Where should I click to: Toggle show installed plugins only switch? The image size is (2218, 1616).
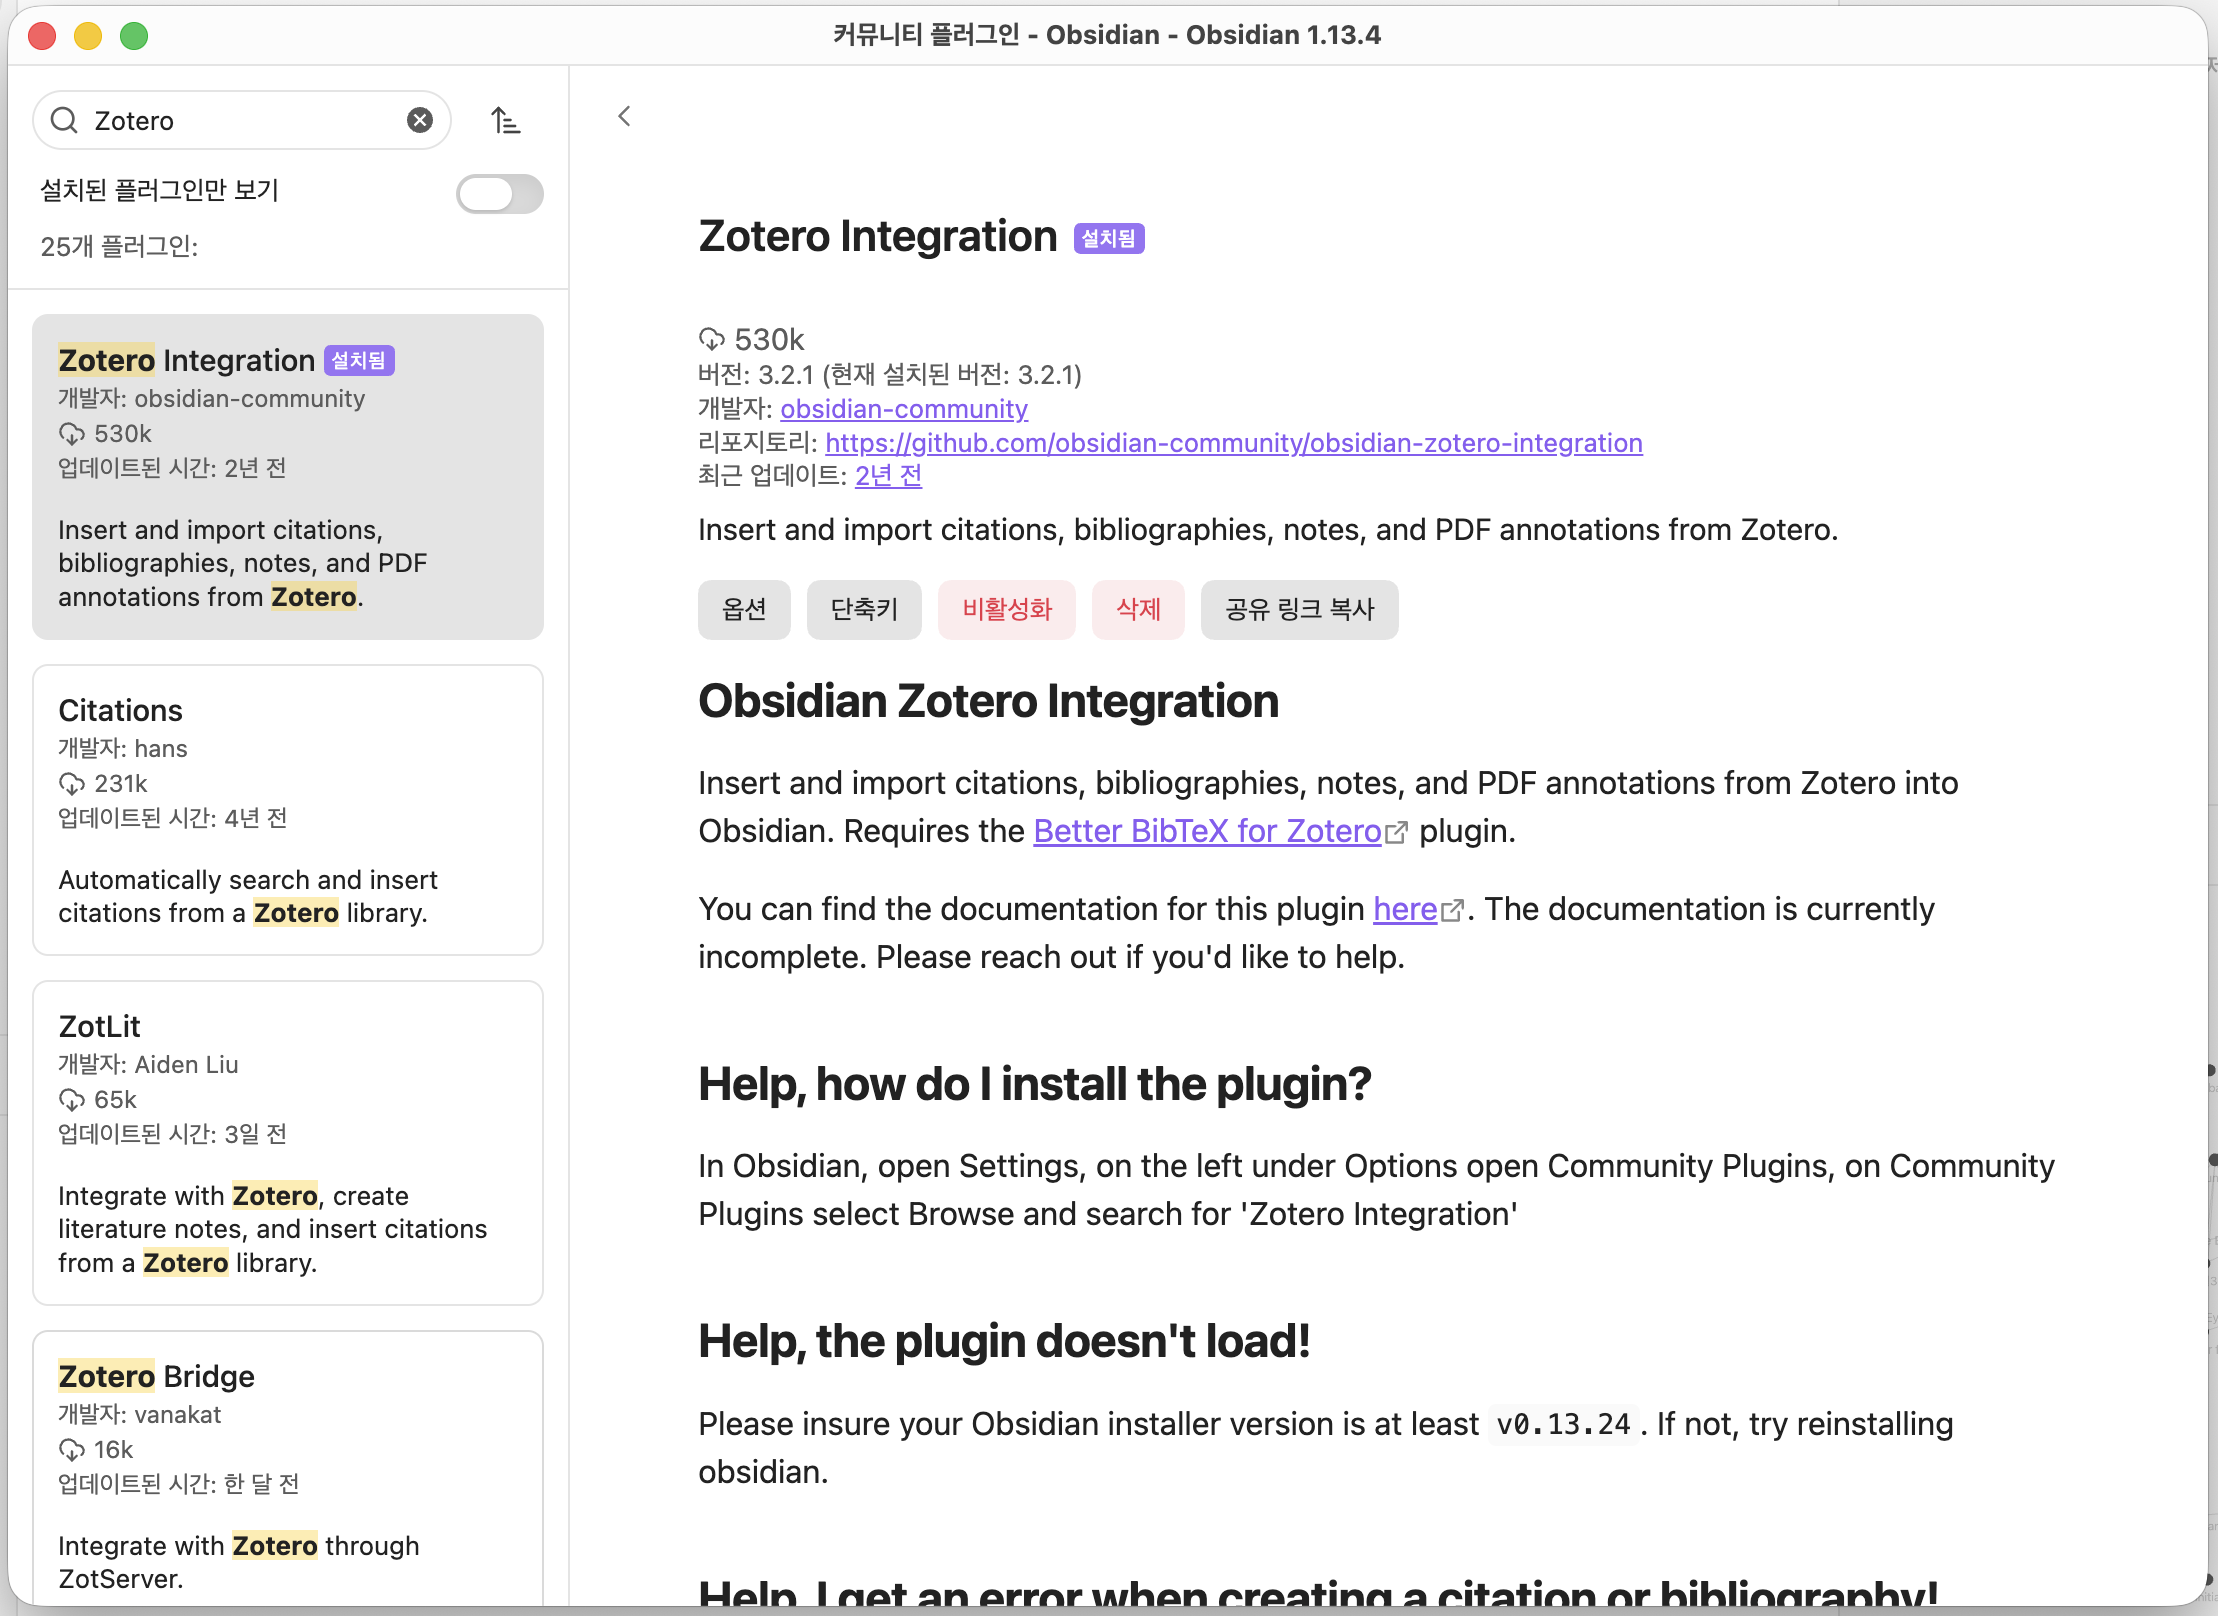point(499,193)
